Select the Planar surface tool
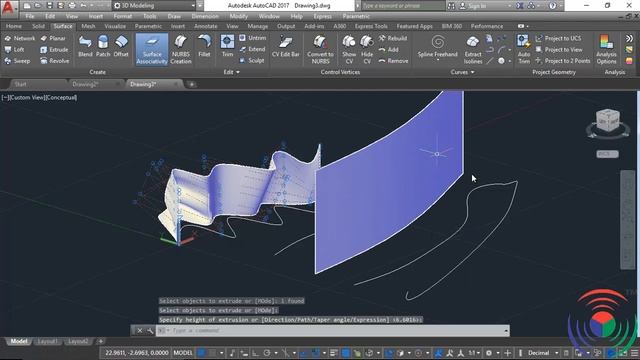 pyautogui.click(x=53, y=38)
